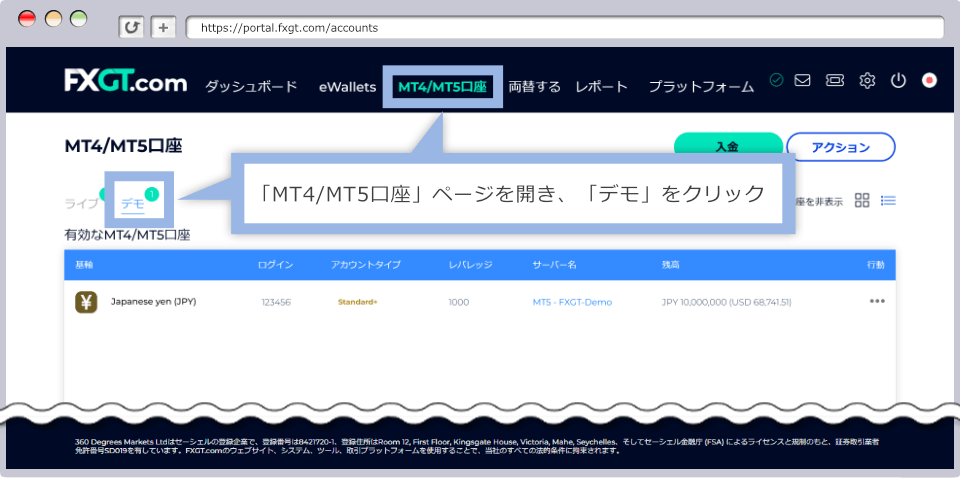Click the 残高 column header

670,265
